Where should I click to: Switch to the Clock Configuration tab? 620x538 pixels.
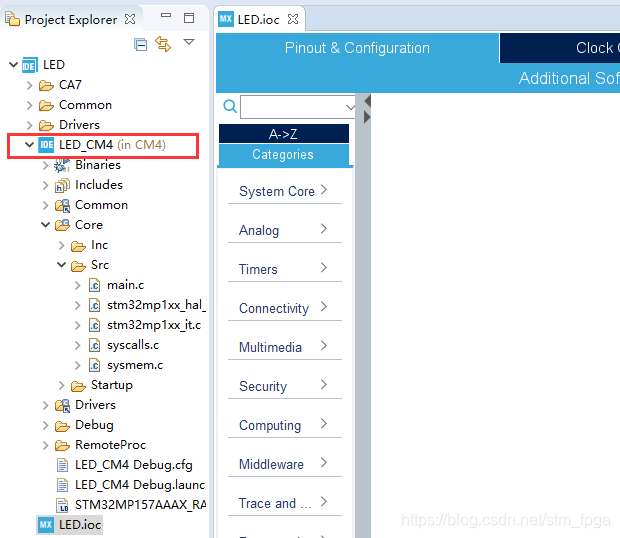pos(560,48)
